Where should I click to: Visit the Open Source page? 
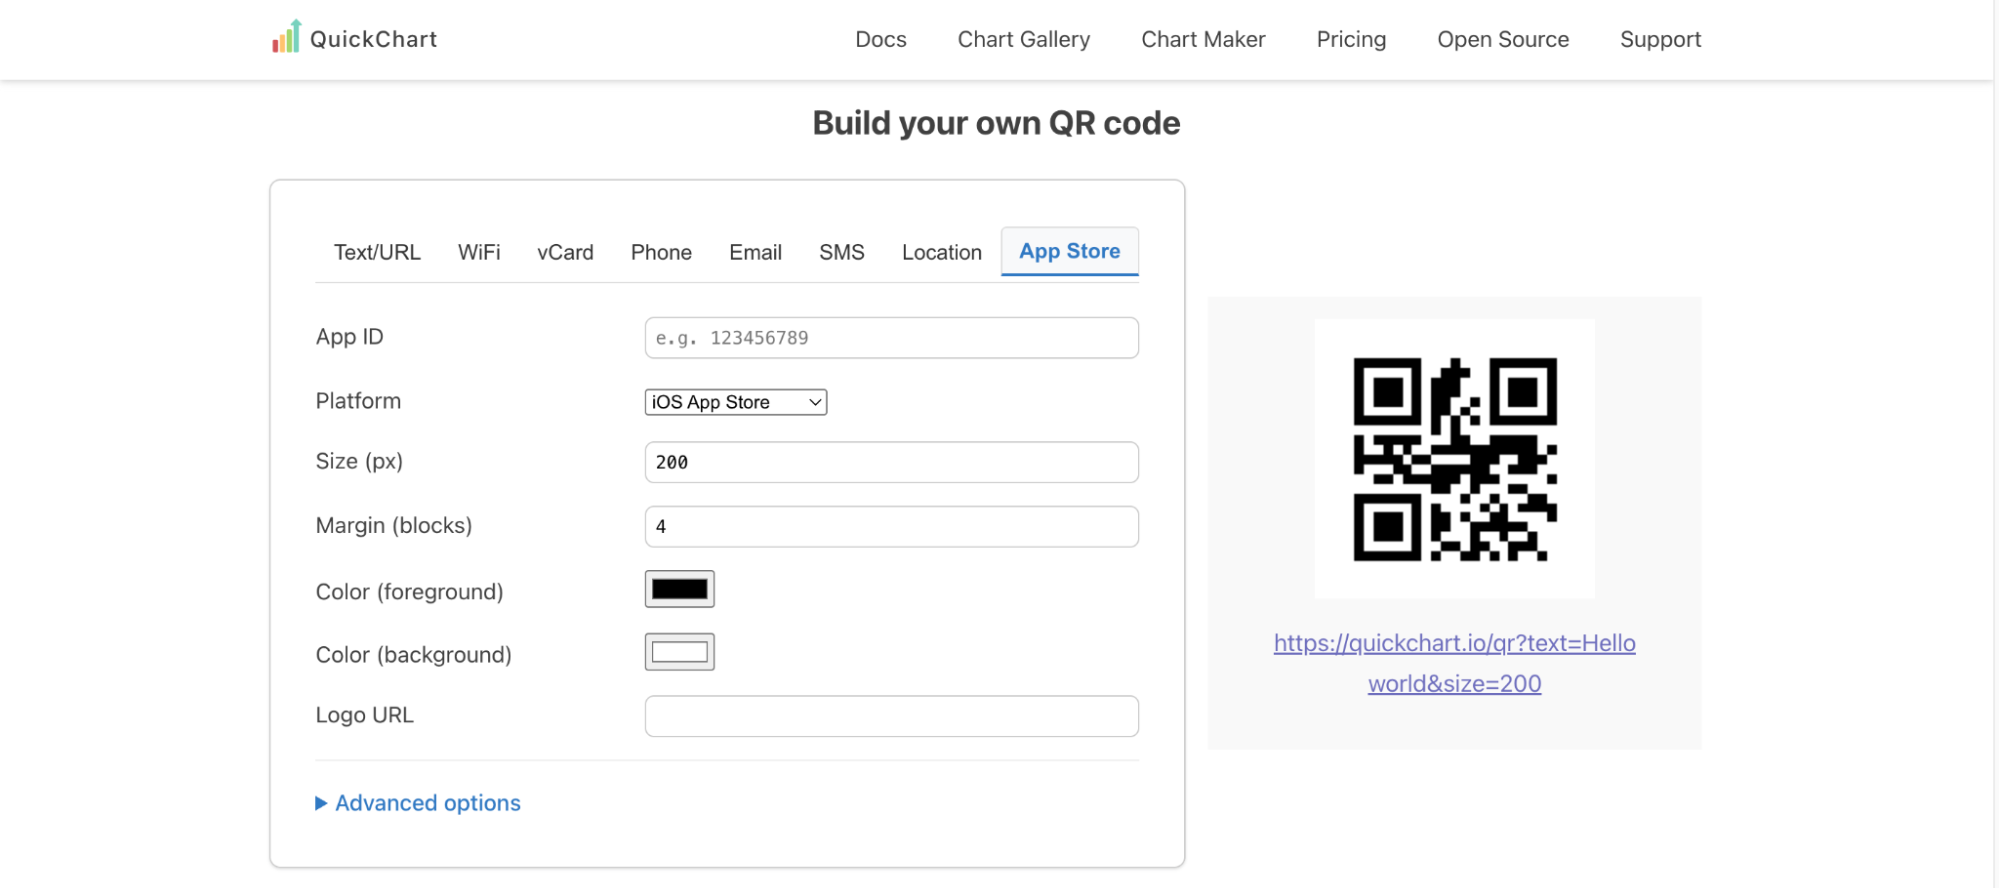click(x=1503, y=39)
